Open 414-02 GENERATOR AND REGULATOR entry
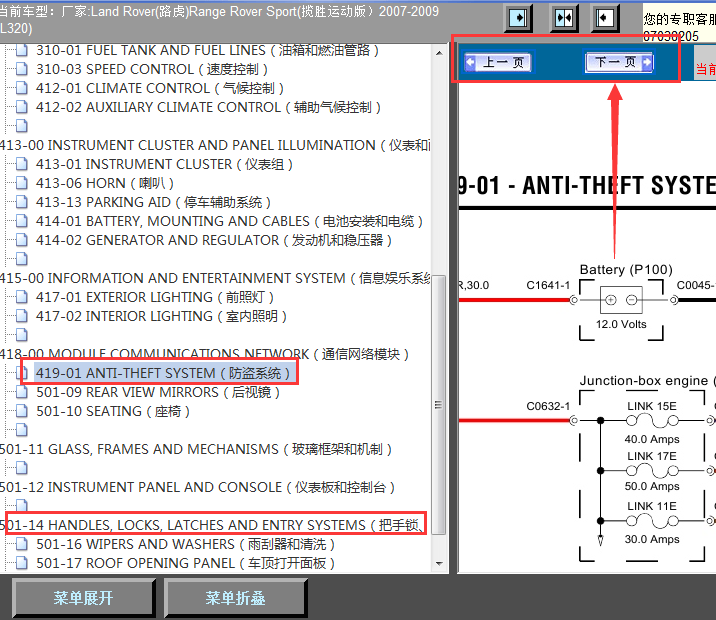This screenshot has height=620, width=716. click(214, 240)
